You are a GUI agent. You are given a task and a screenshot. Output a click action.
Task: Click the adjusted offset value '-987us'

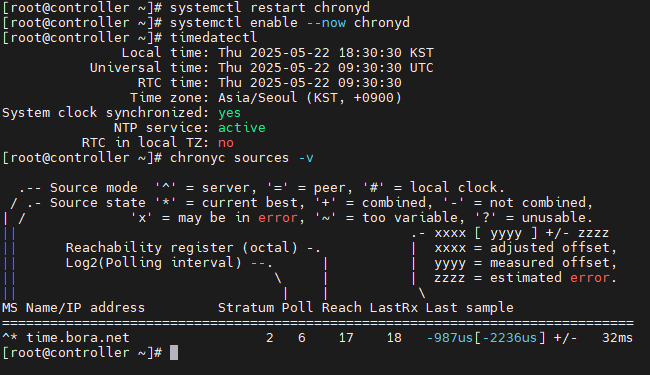click(450, 338)
